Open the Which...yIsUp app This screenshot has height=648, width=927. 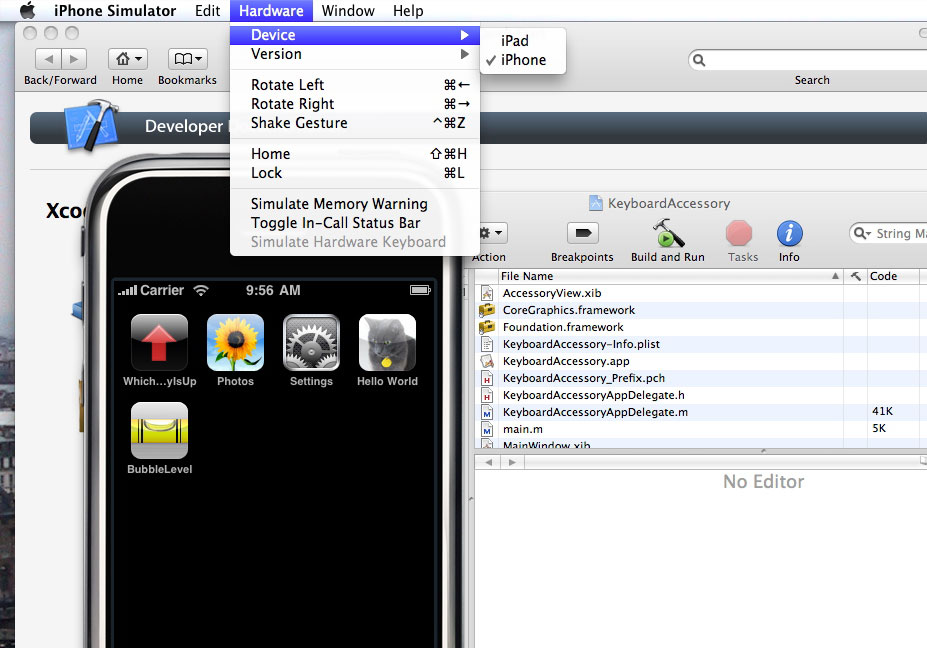(159, 342)
